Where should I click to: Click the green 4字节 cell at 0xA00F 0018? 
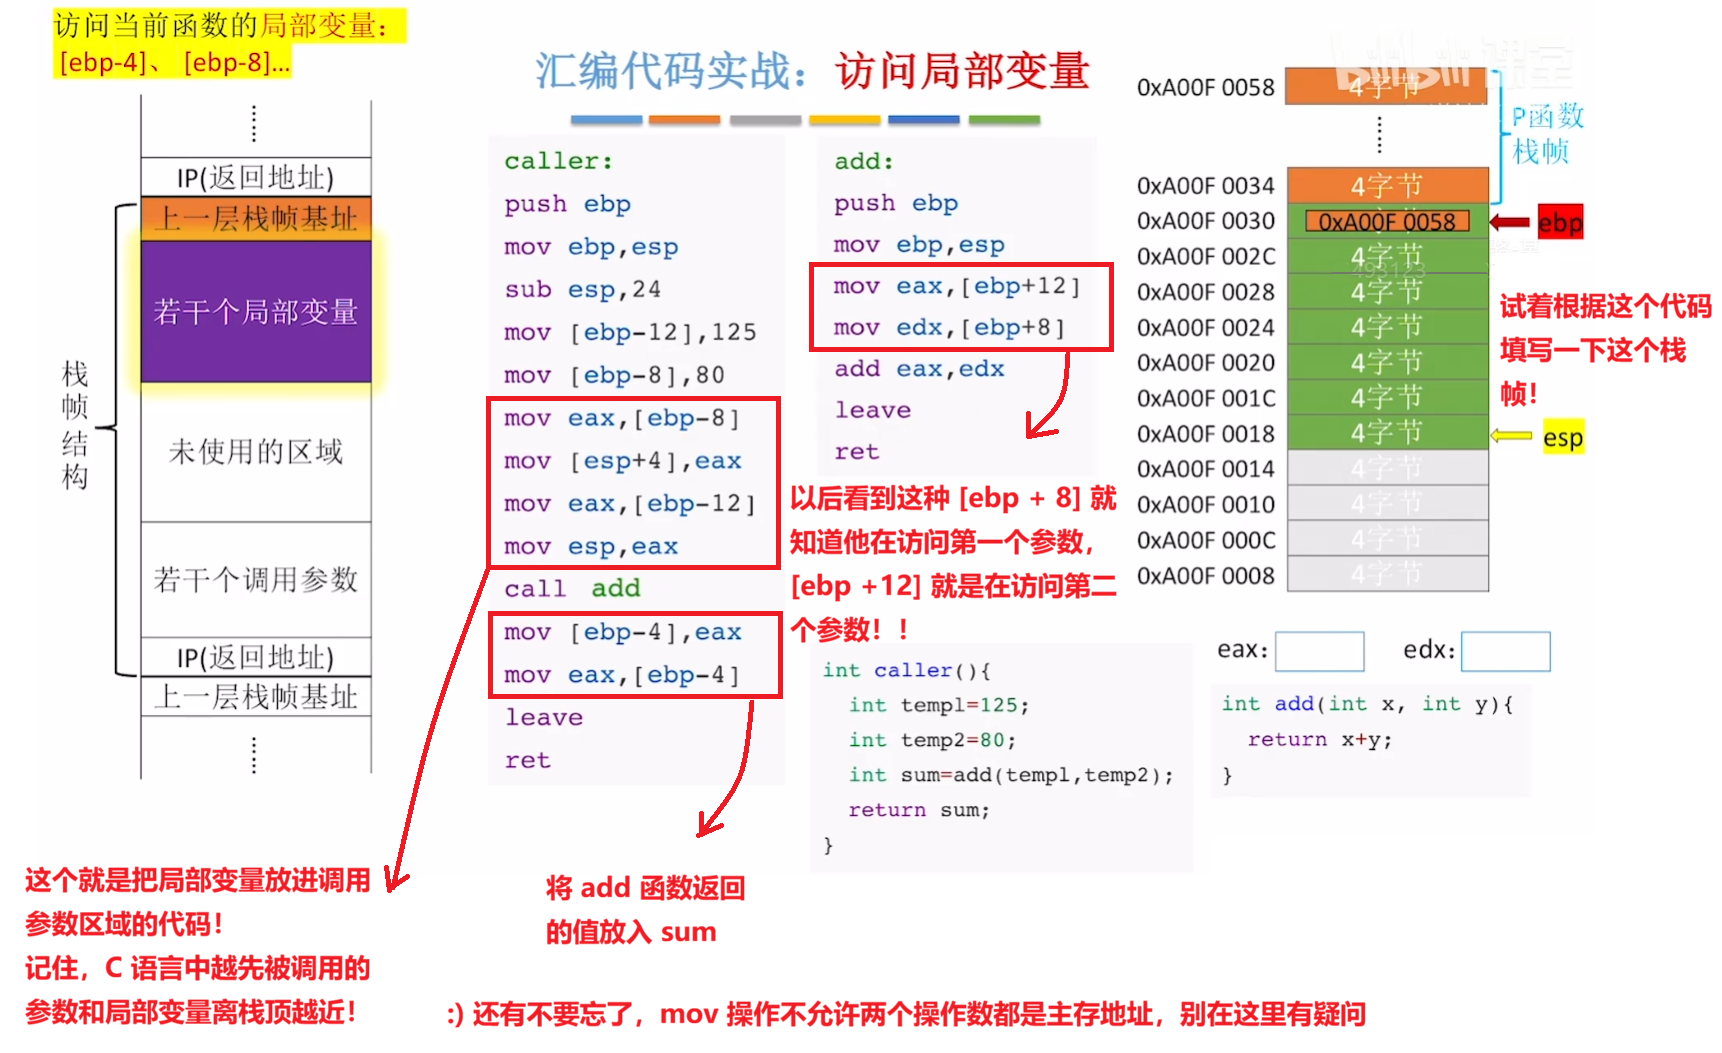coord(1388,432)
